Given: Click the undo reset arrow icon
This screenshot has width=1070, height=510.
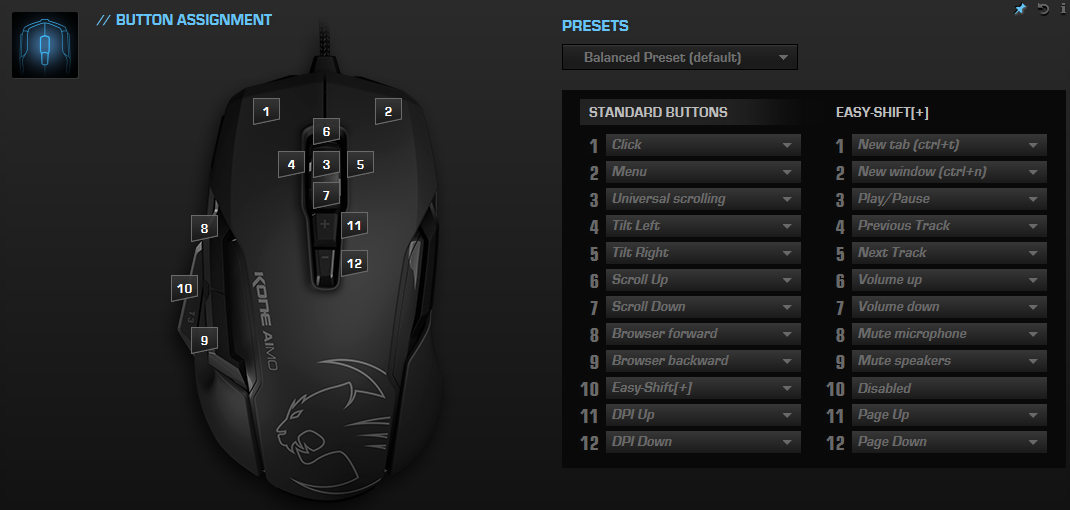Looking at the screenshot, I should click(1043, 9).
